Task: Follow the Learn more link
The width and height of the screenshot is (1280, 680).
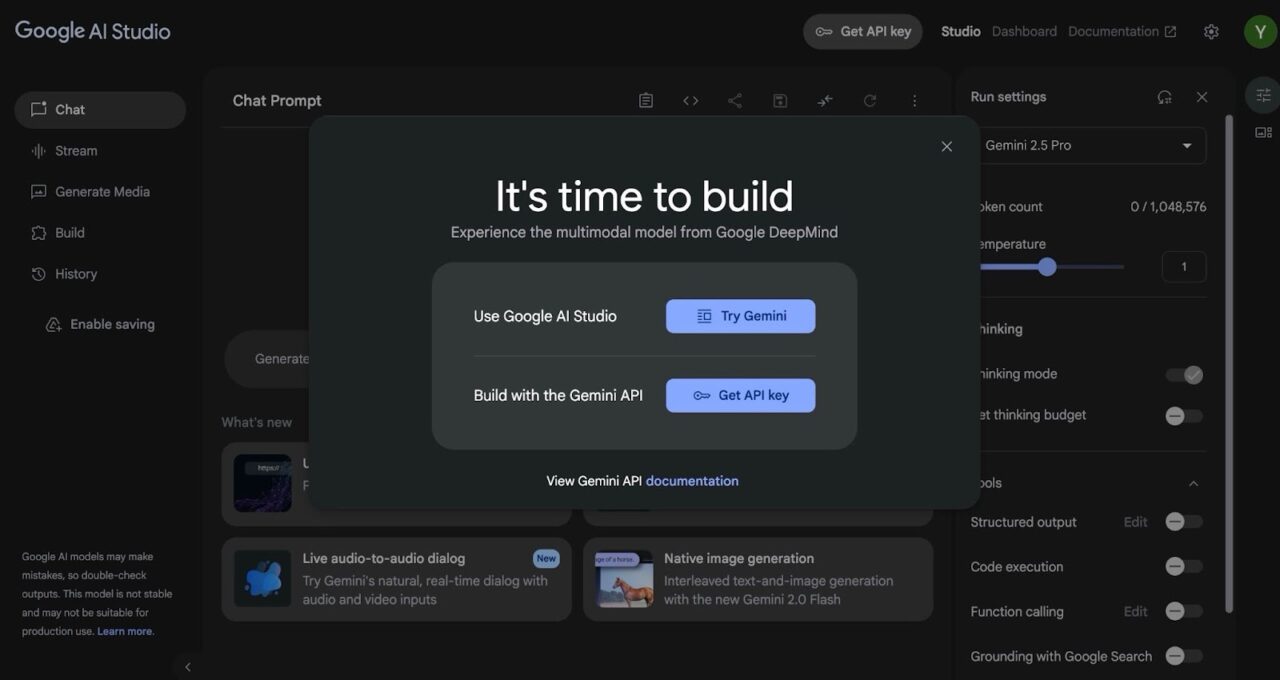Action: [x=125, y=631]
